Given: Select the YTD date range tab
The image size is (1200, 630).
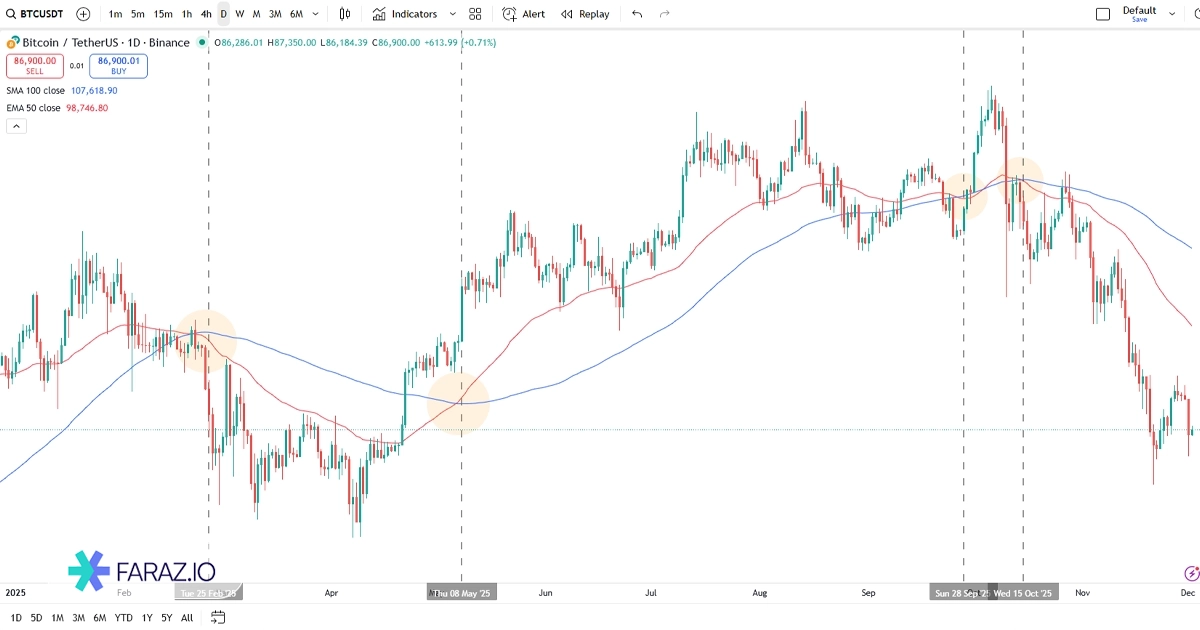Looking at the screenshot, I should tap(124, 618).
